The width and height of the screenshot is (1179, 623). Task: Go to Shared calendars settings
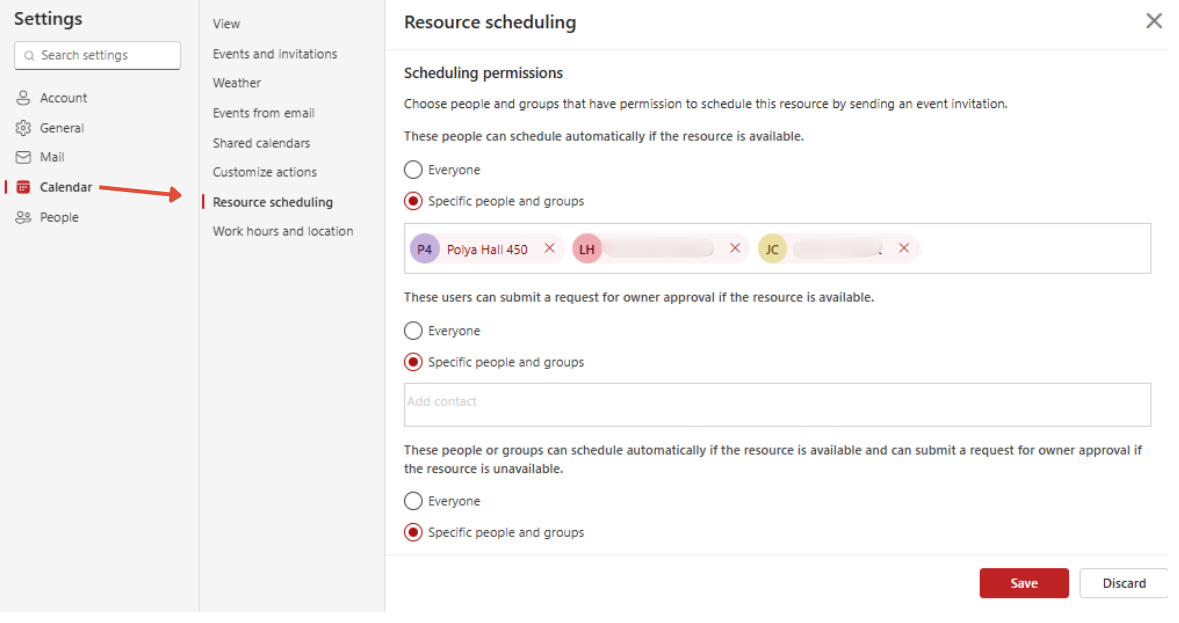tap(261, 144)
